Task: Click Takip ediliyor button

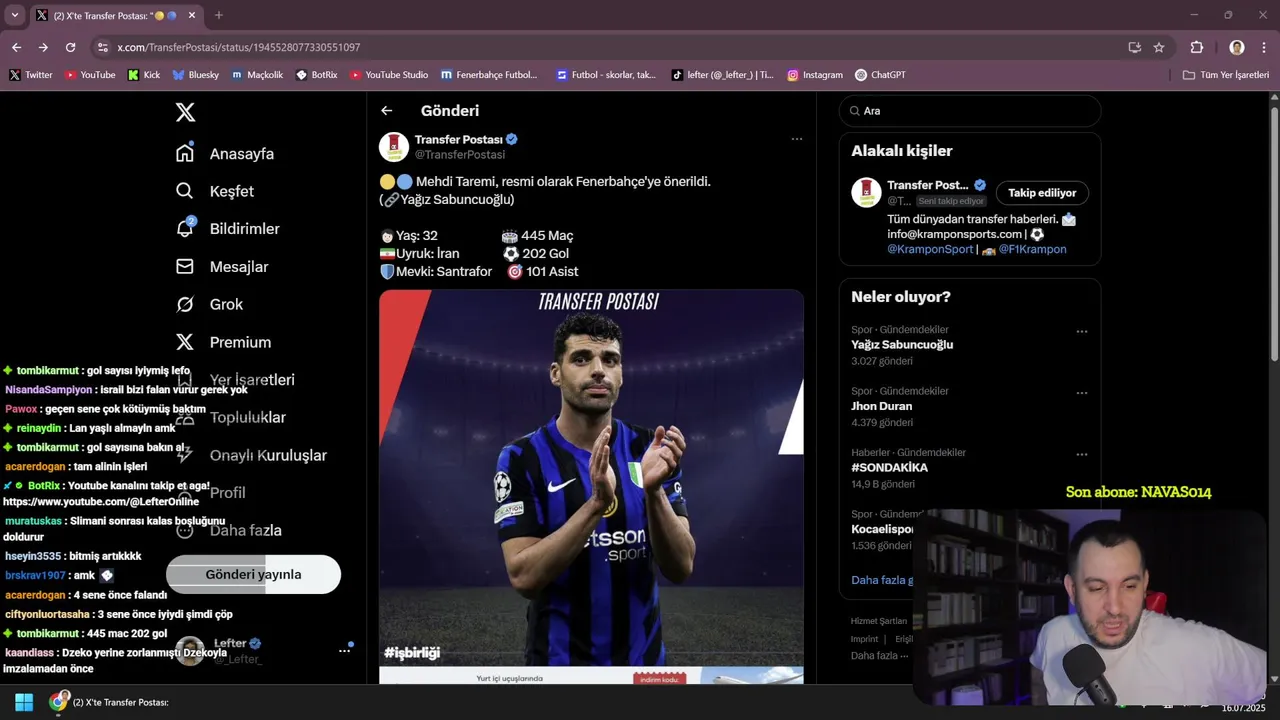Action: coord(1042,193)
